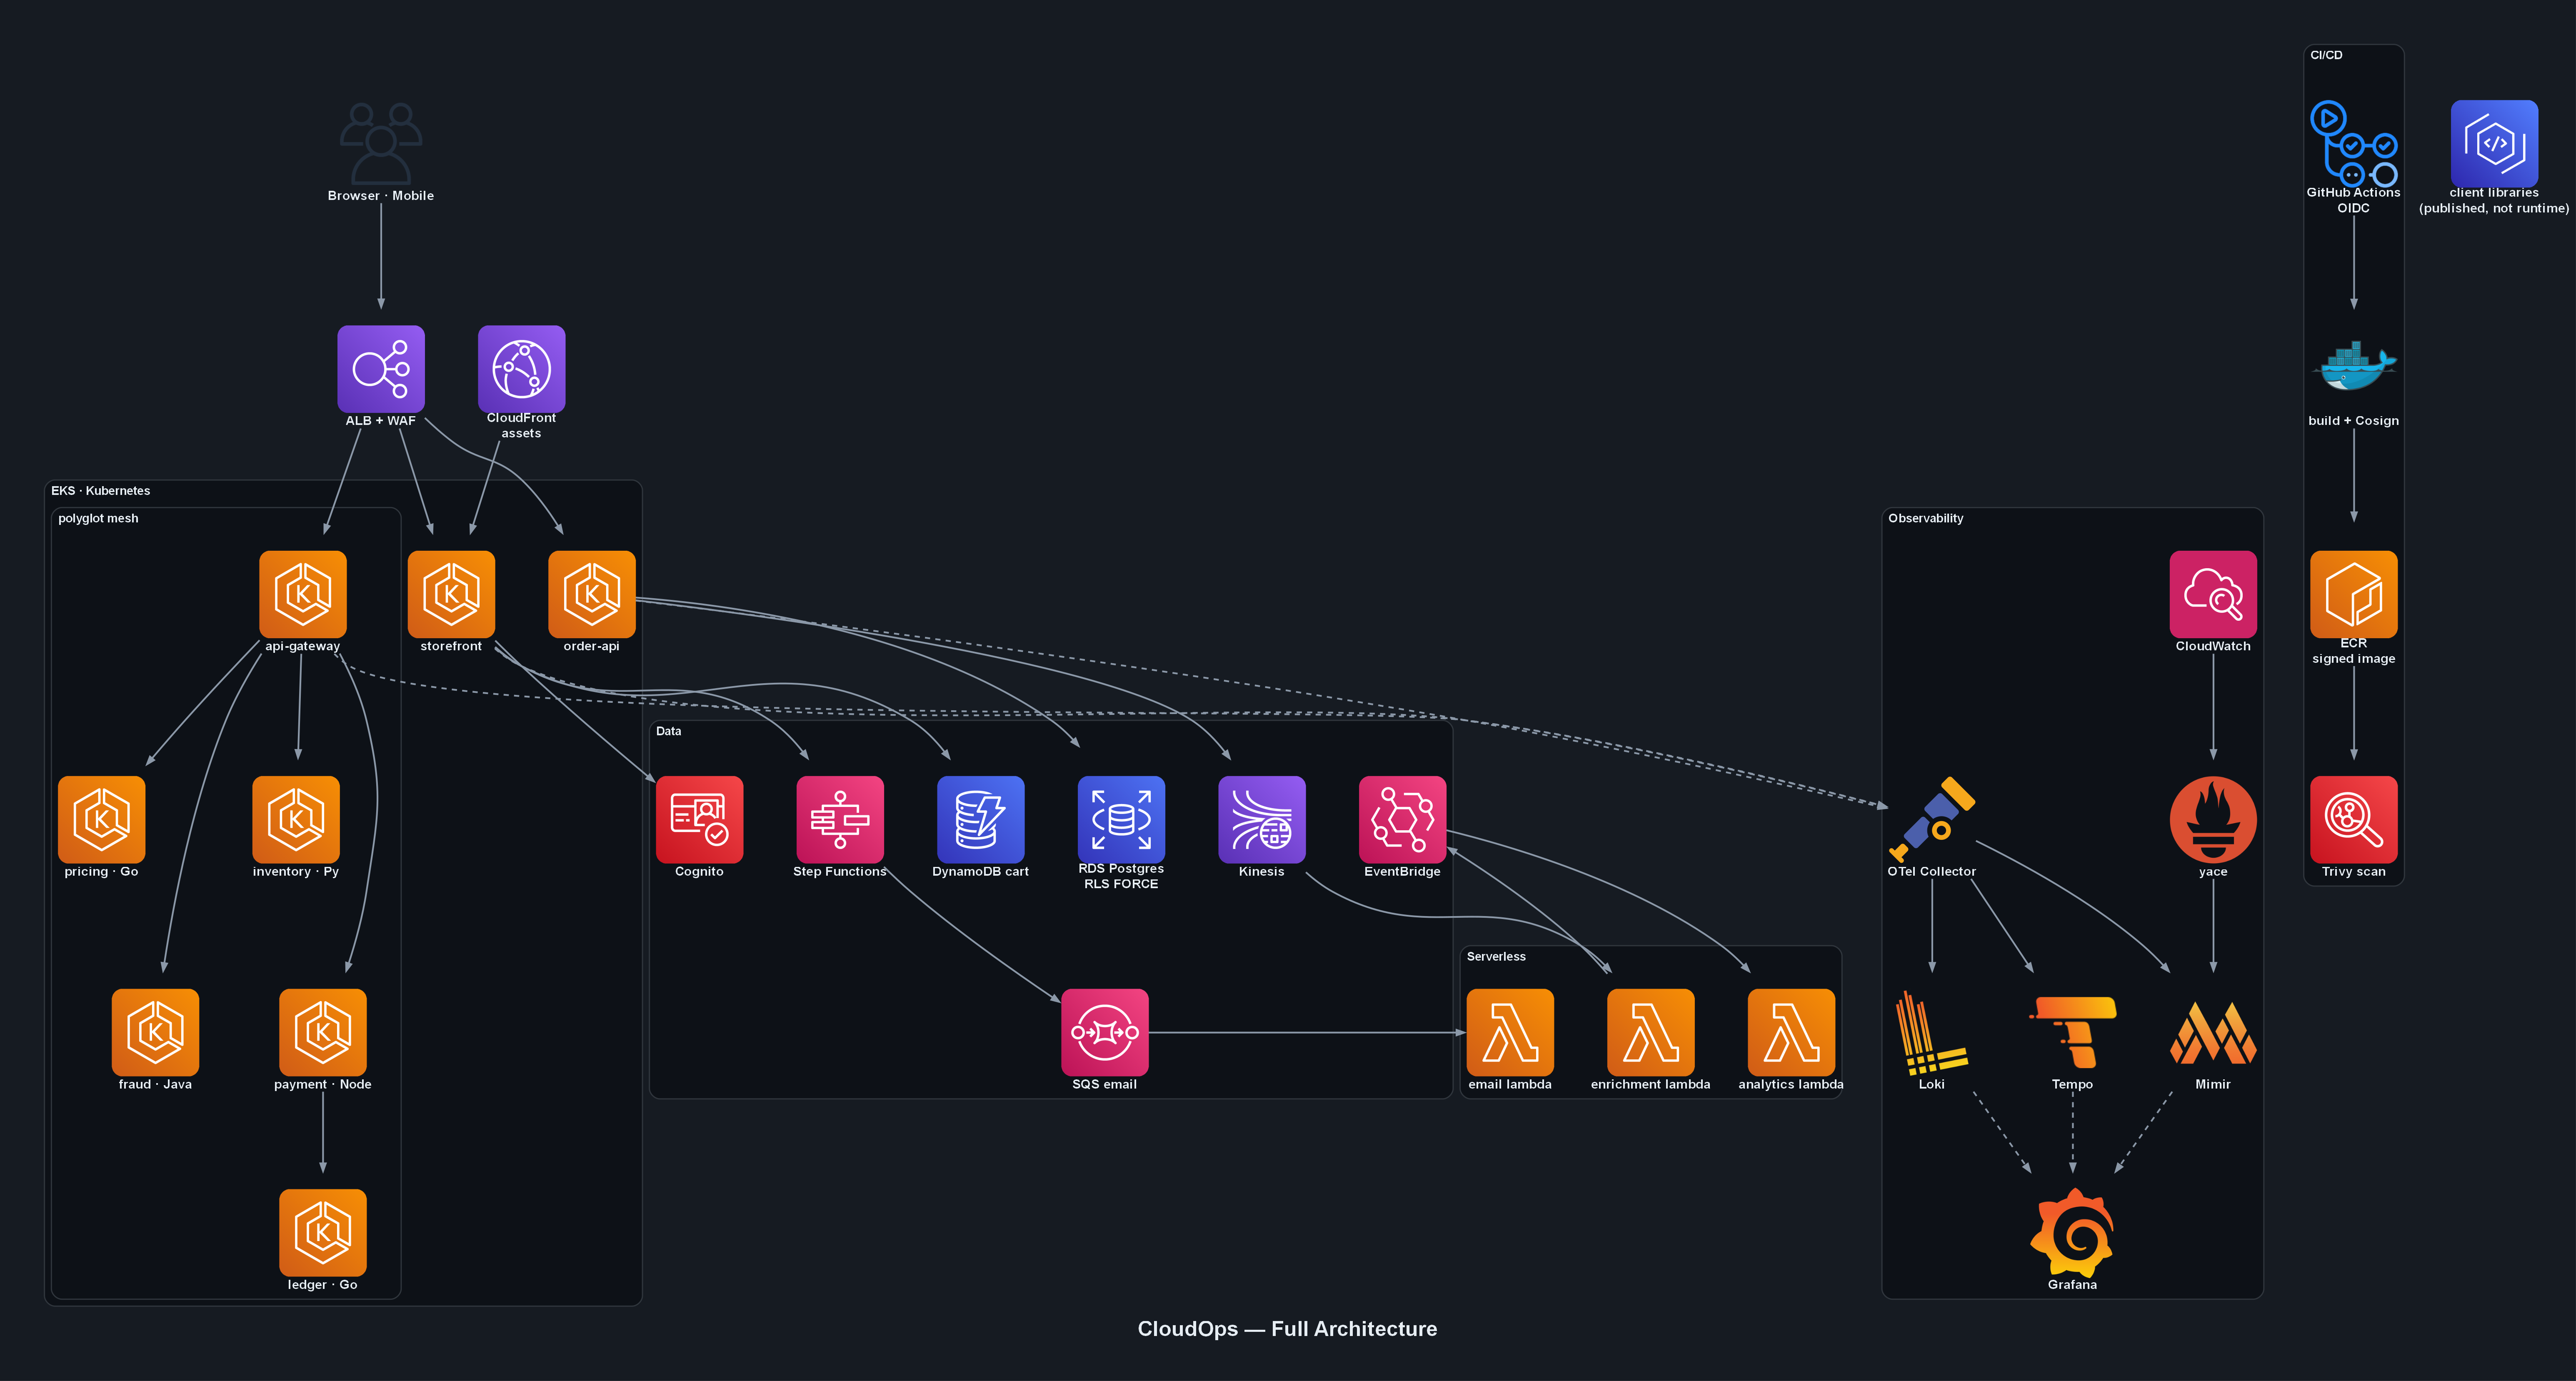Click the Grafana logo icon
Image resolution: width=2576 pixels, height=1381 pixels.
click(2072, 1232)
